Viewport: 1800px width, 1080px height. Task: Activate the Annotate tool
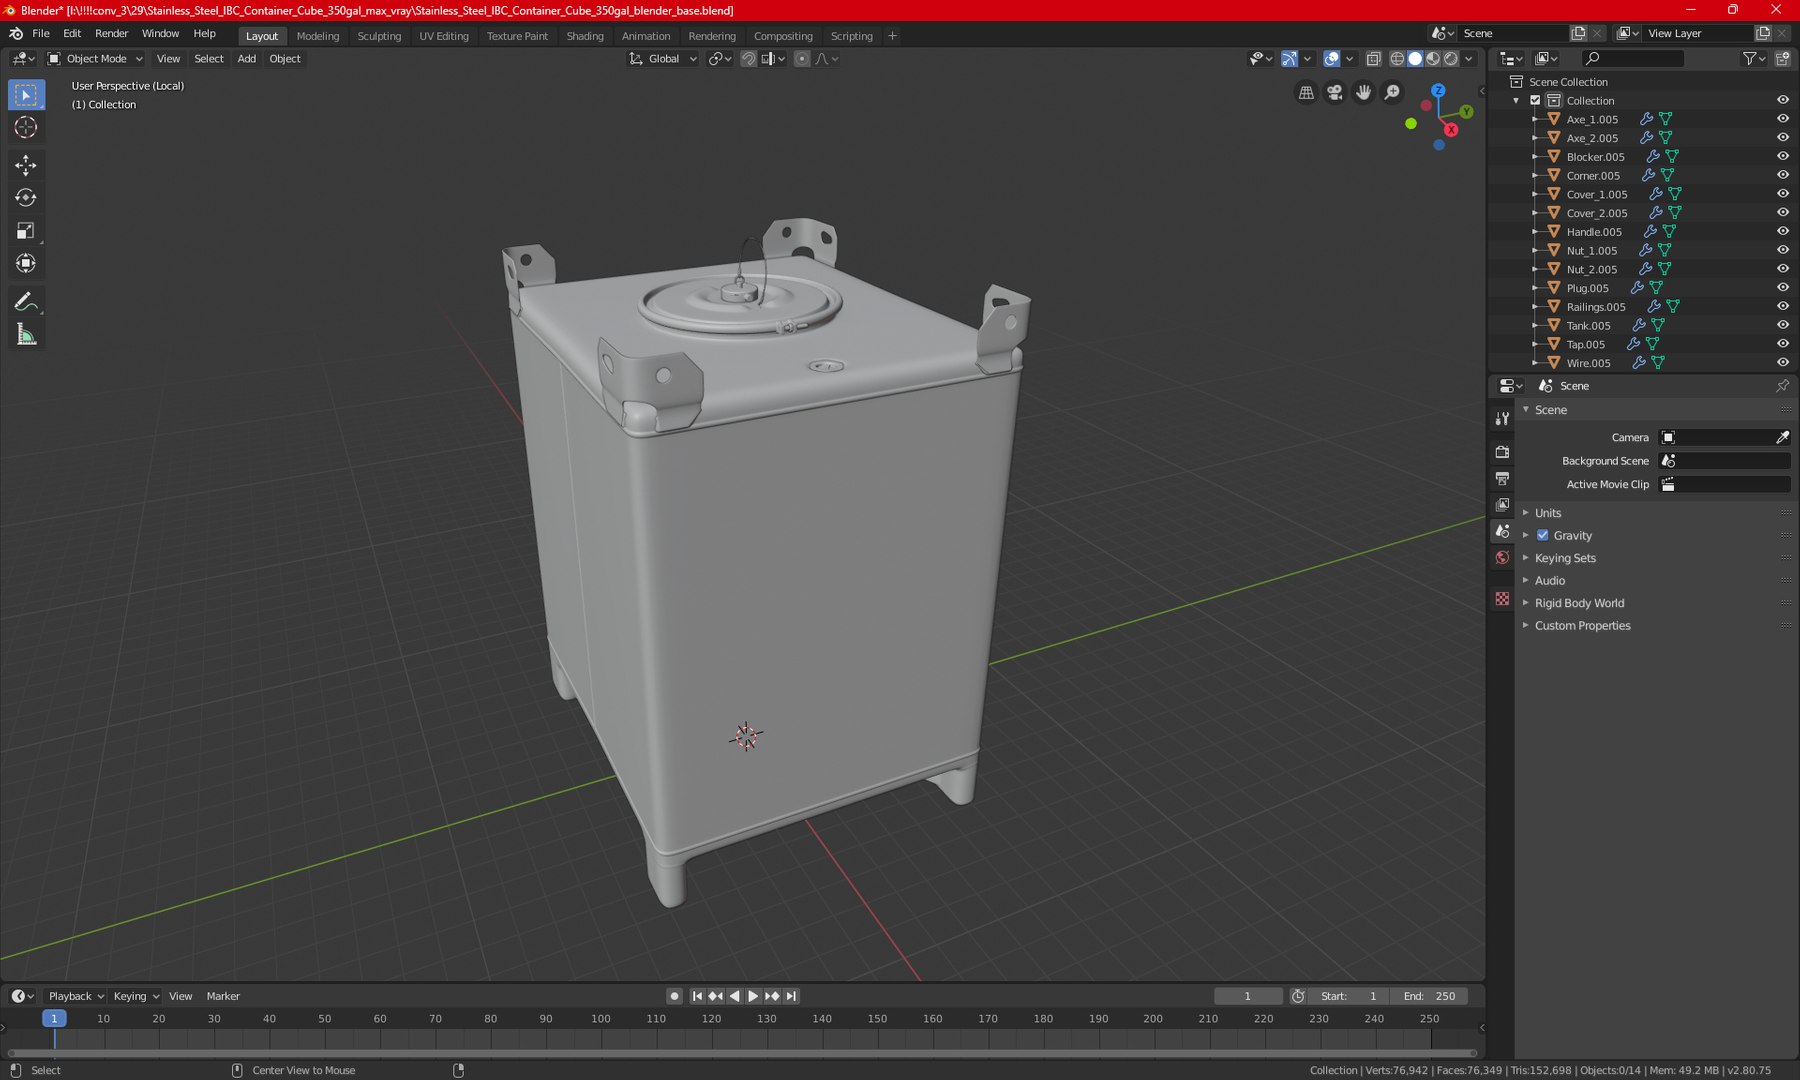[26, 302]
